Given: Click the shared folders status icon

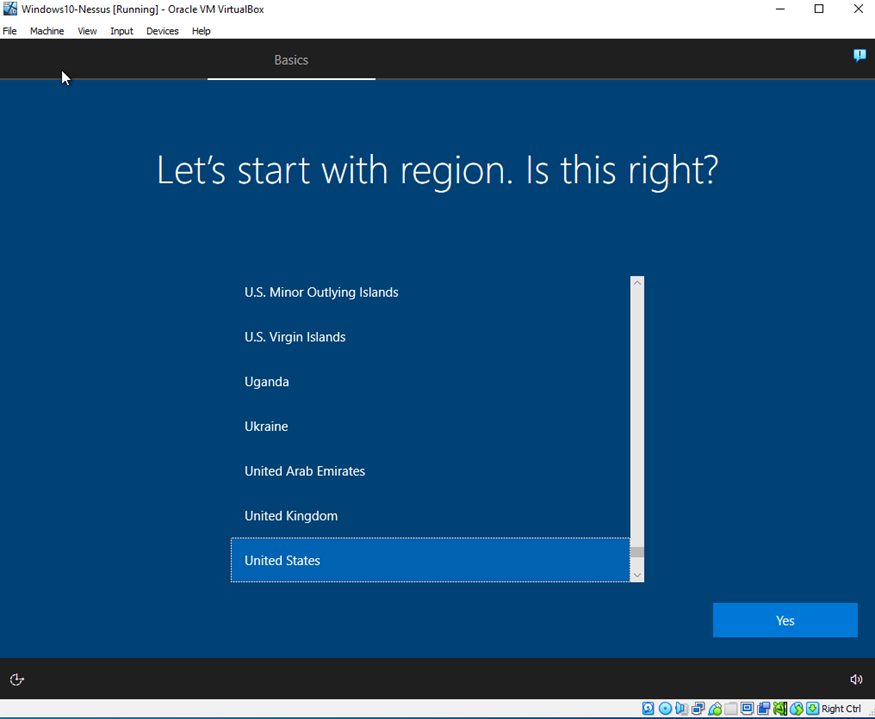Looking at the screenshot, I should coord(731,709).
